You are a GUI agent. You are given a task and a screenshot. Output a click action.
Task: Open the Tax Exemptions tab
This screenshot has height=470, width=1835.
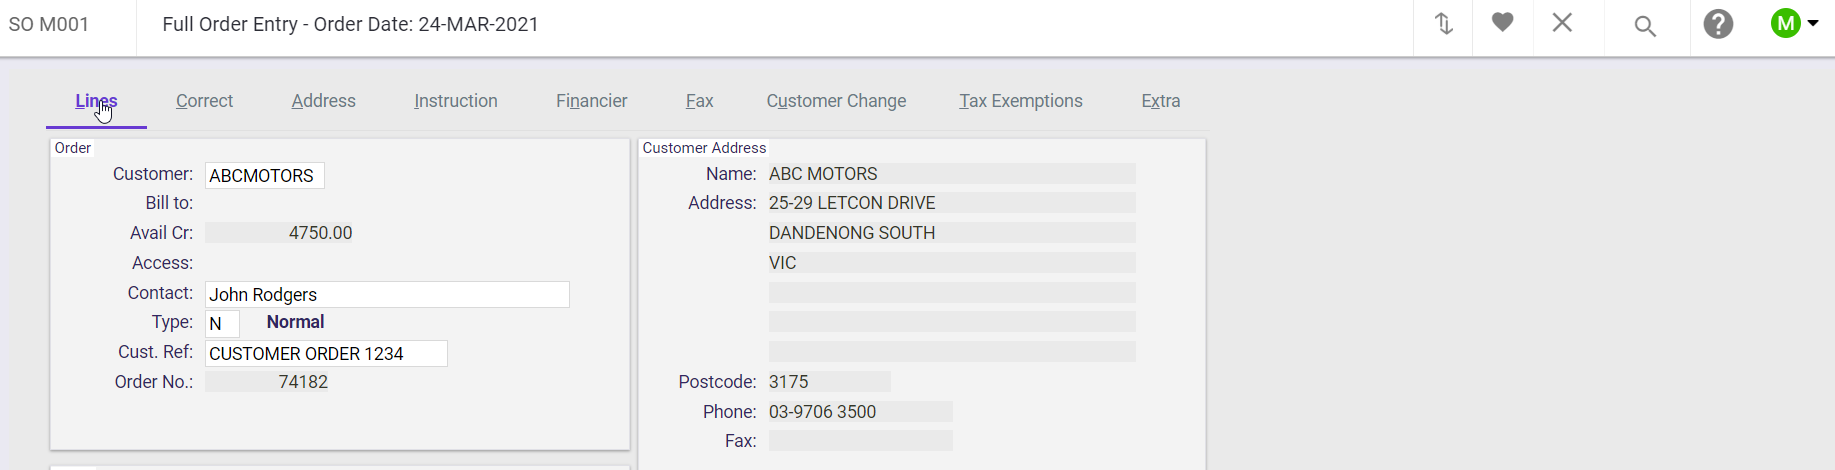pos(1021,101)
